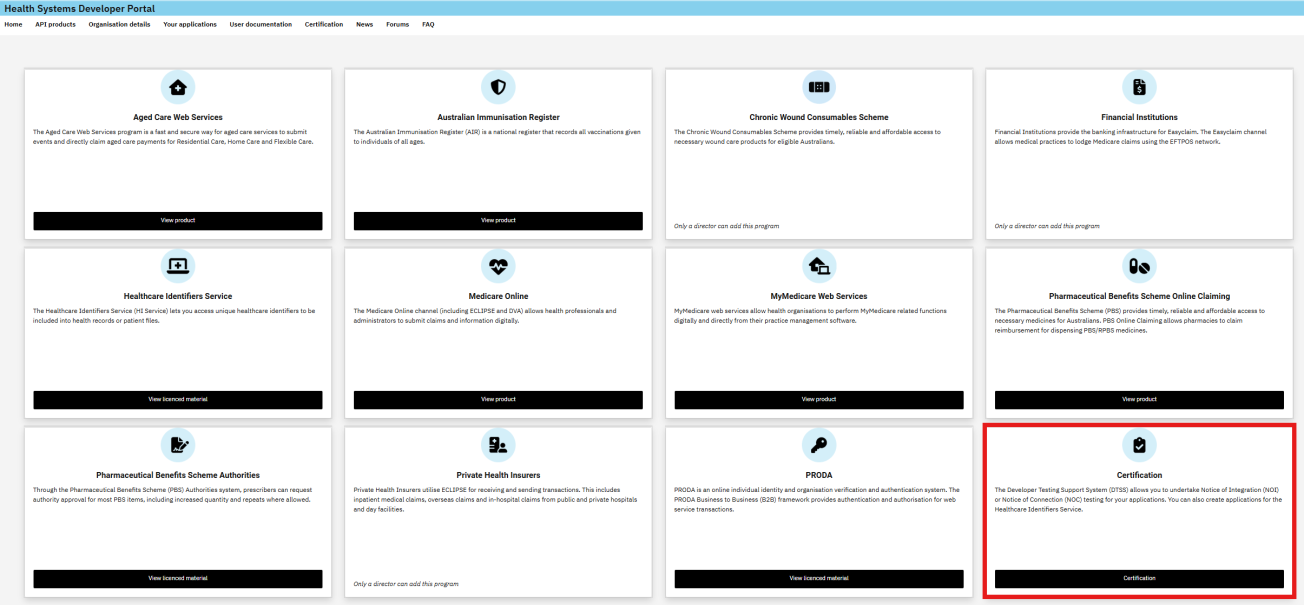Click the Financial Institutions dollar icon
1304x605 pixels.
1139,87
